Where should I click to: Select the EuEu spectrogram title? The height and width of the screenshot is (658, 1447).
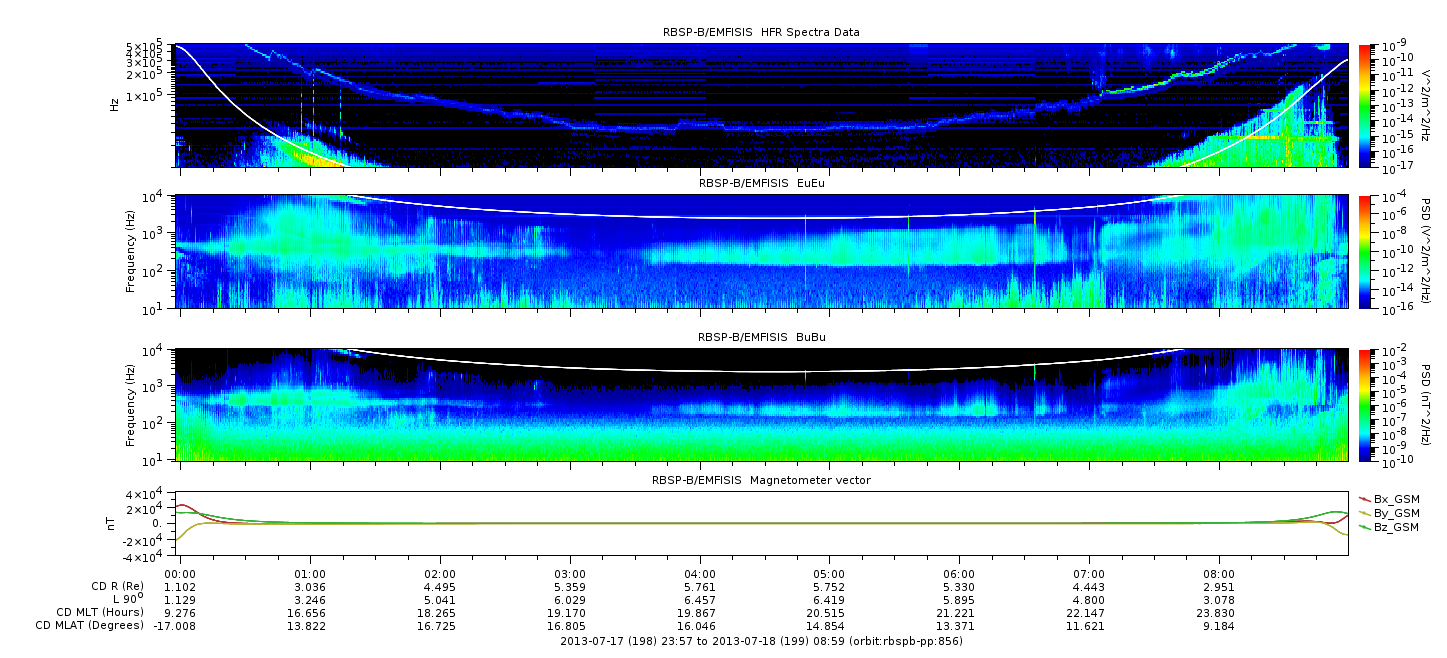(x=761, y=183)
